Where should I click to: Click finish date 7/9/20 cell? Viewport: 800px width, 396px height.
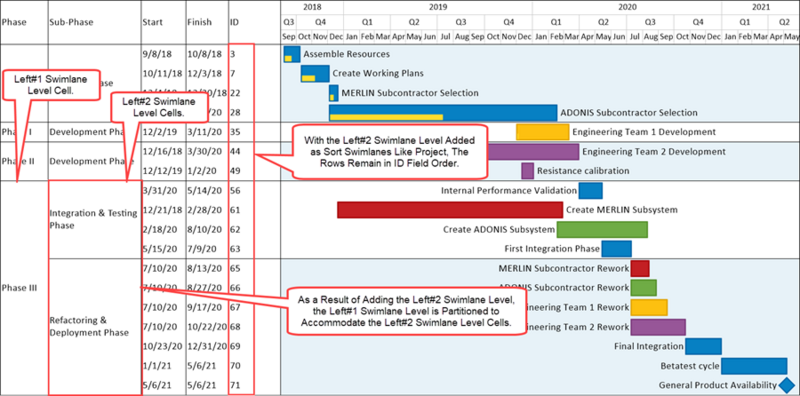coord(202,249)
